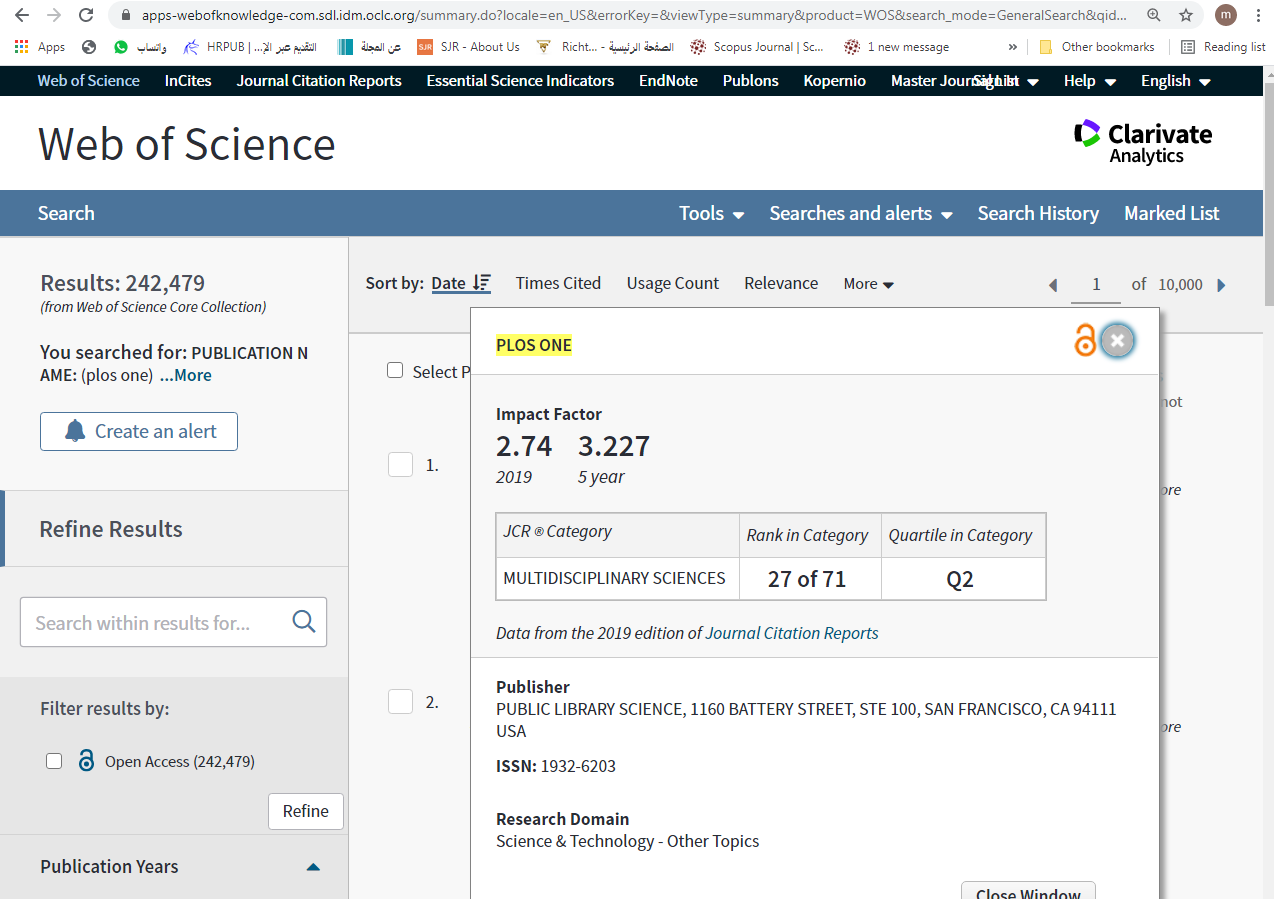Click the Create an alert button
The width and height of the screenshot is (1274, 899).
(139, 431)
